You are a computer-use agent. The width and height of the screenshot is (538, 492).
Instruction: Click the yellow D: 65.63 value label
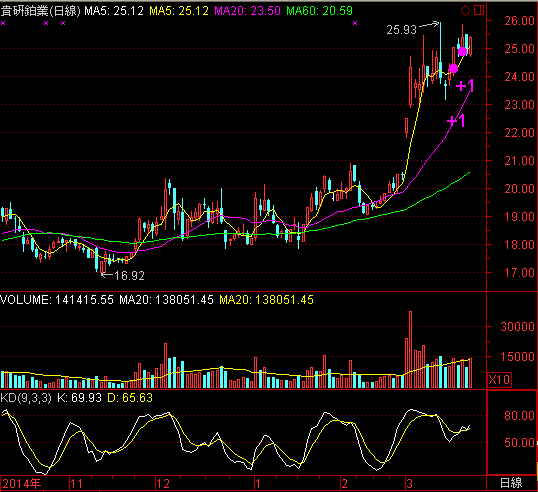coord(130,398)
